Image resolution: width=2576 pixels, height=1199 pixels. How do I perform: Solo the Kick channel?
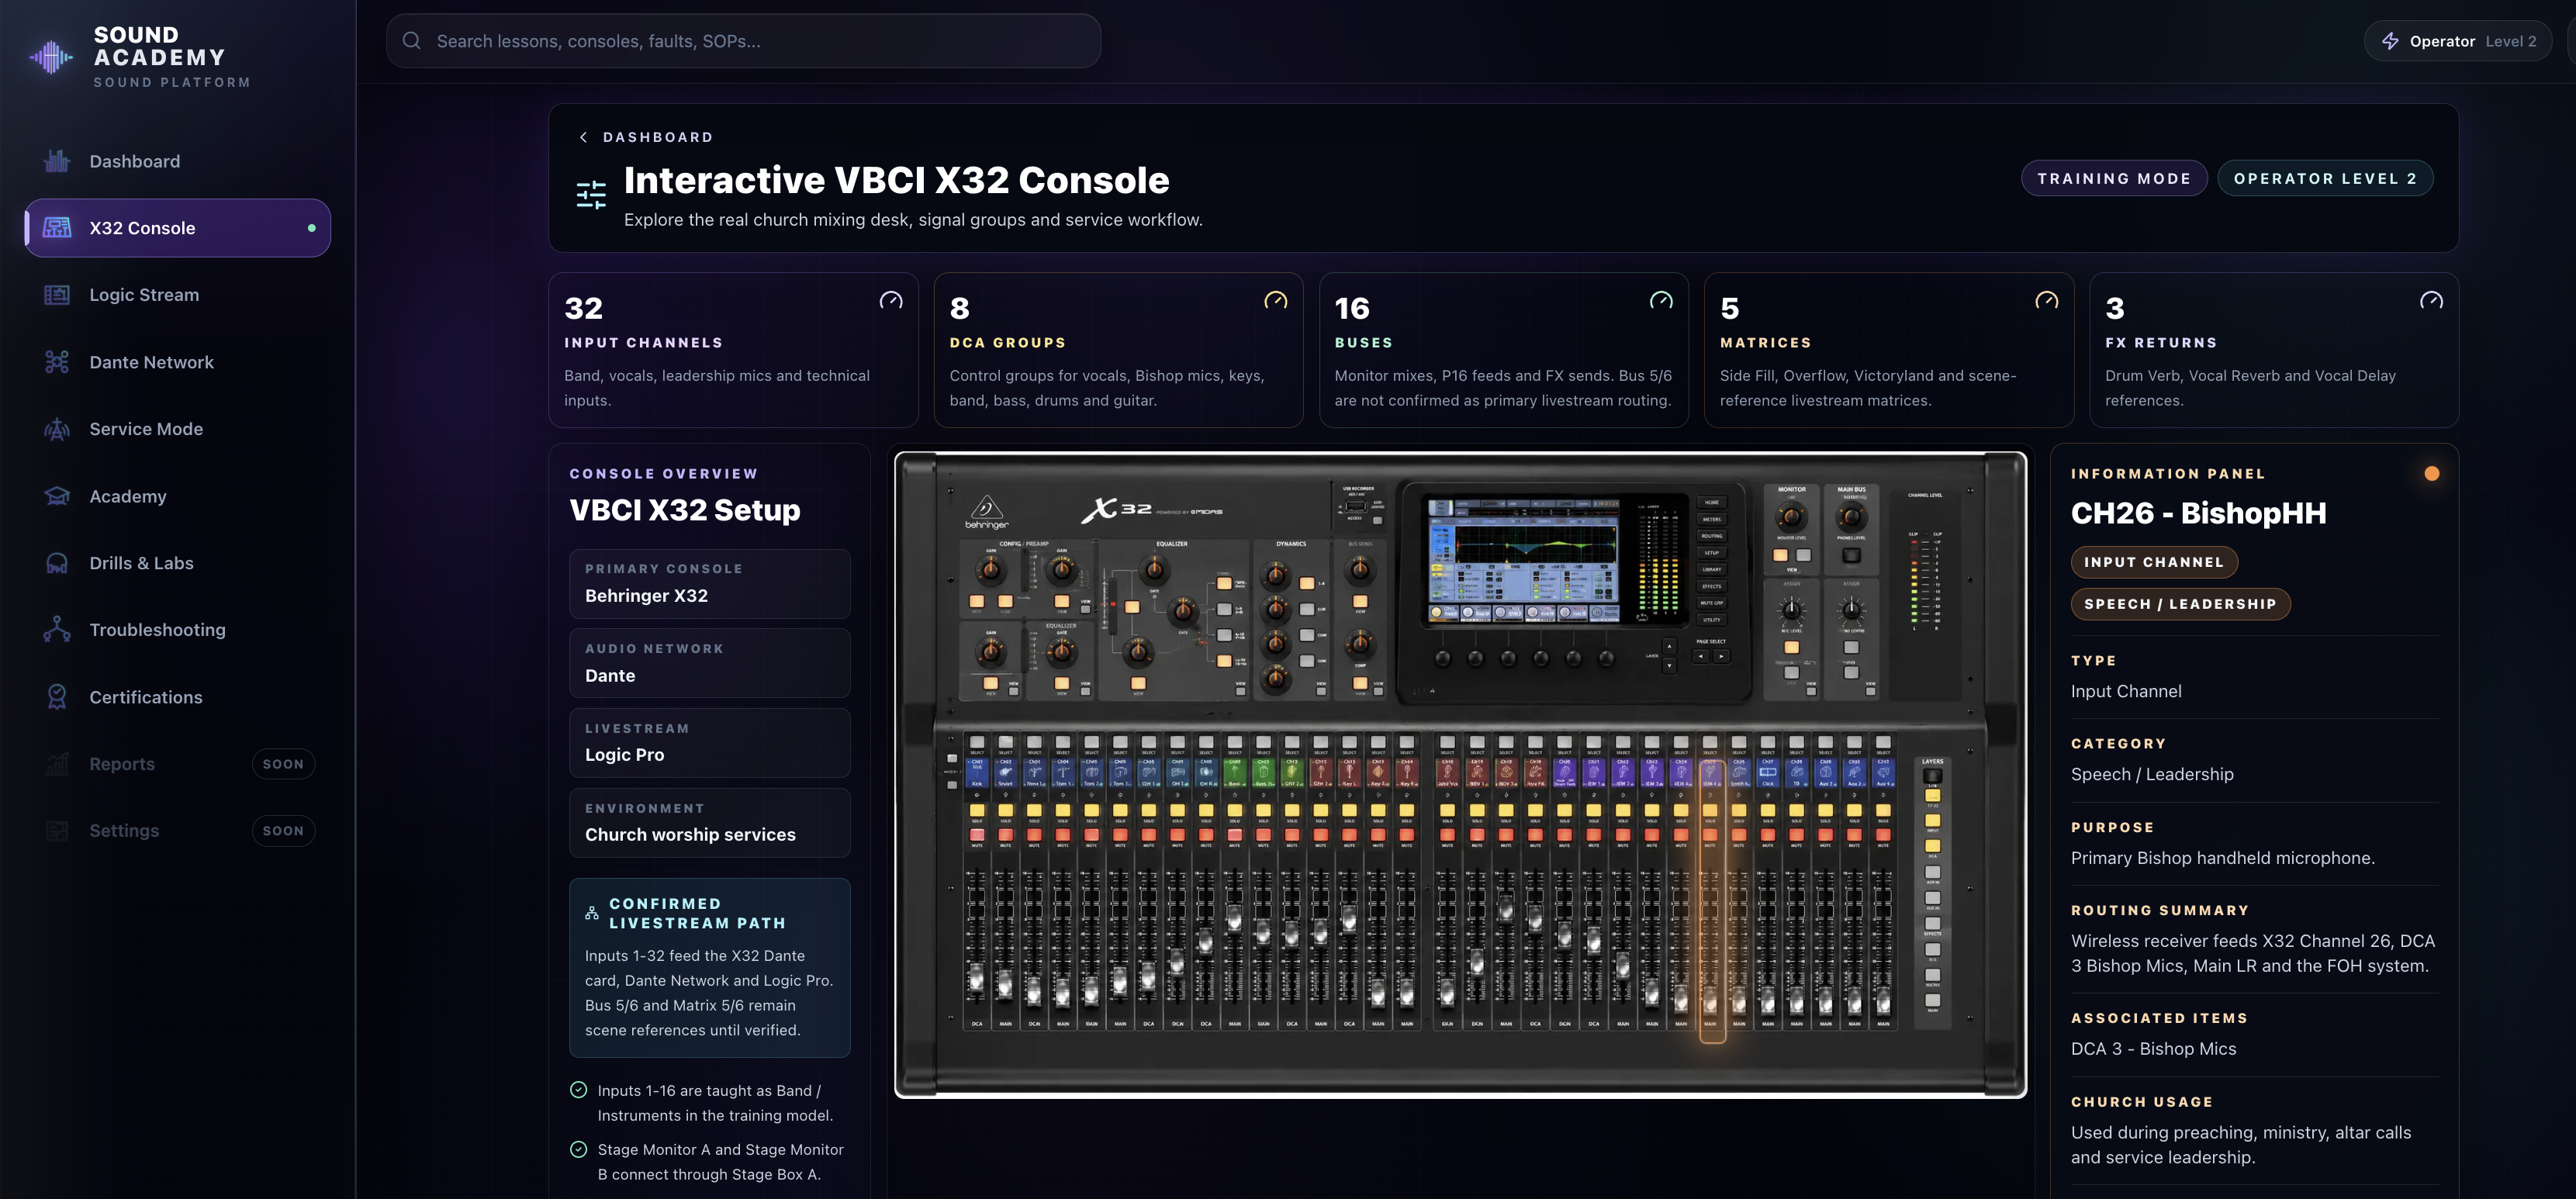pyautogui.click(x=977, y=811)
